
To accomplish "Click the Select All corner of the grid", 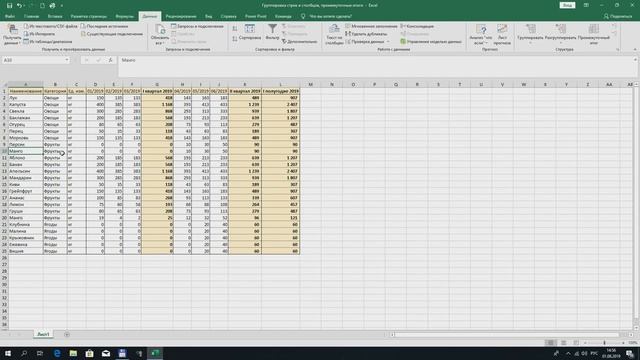I will point(4,84).
